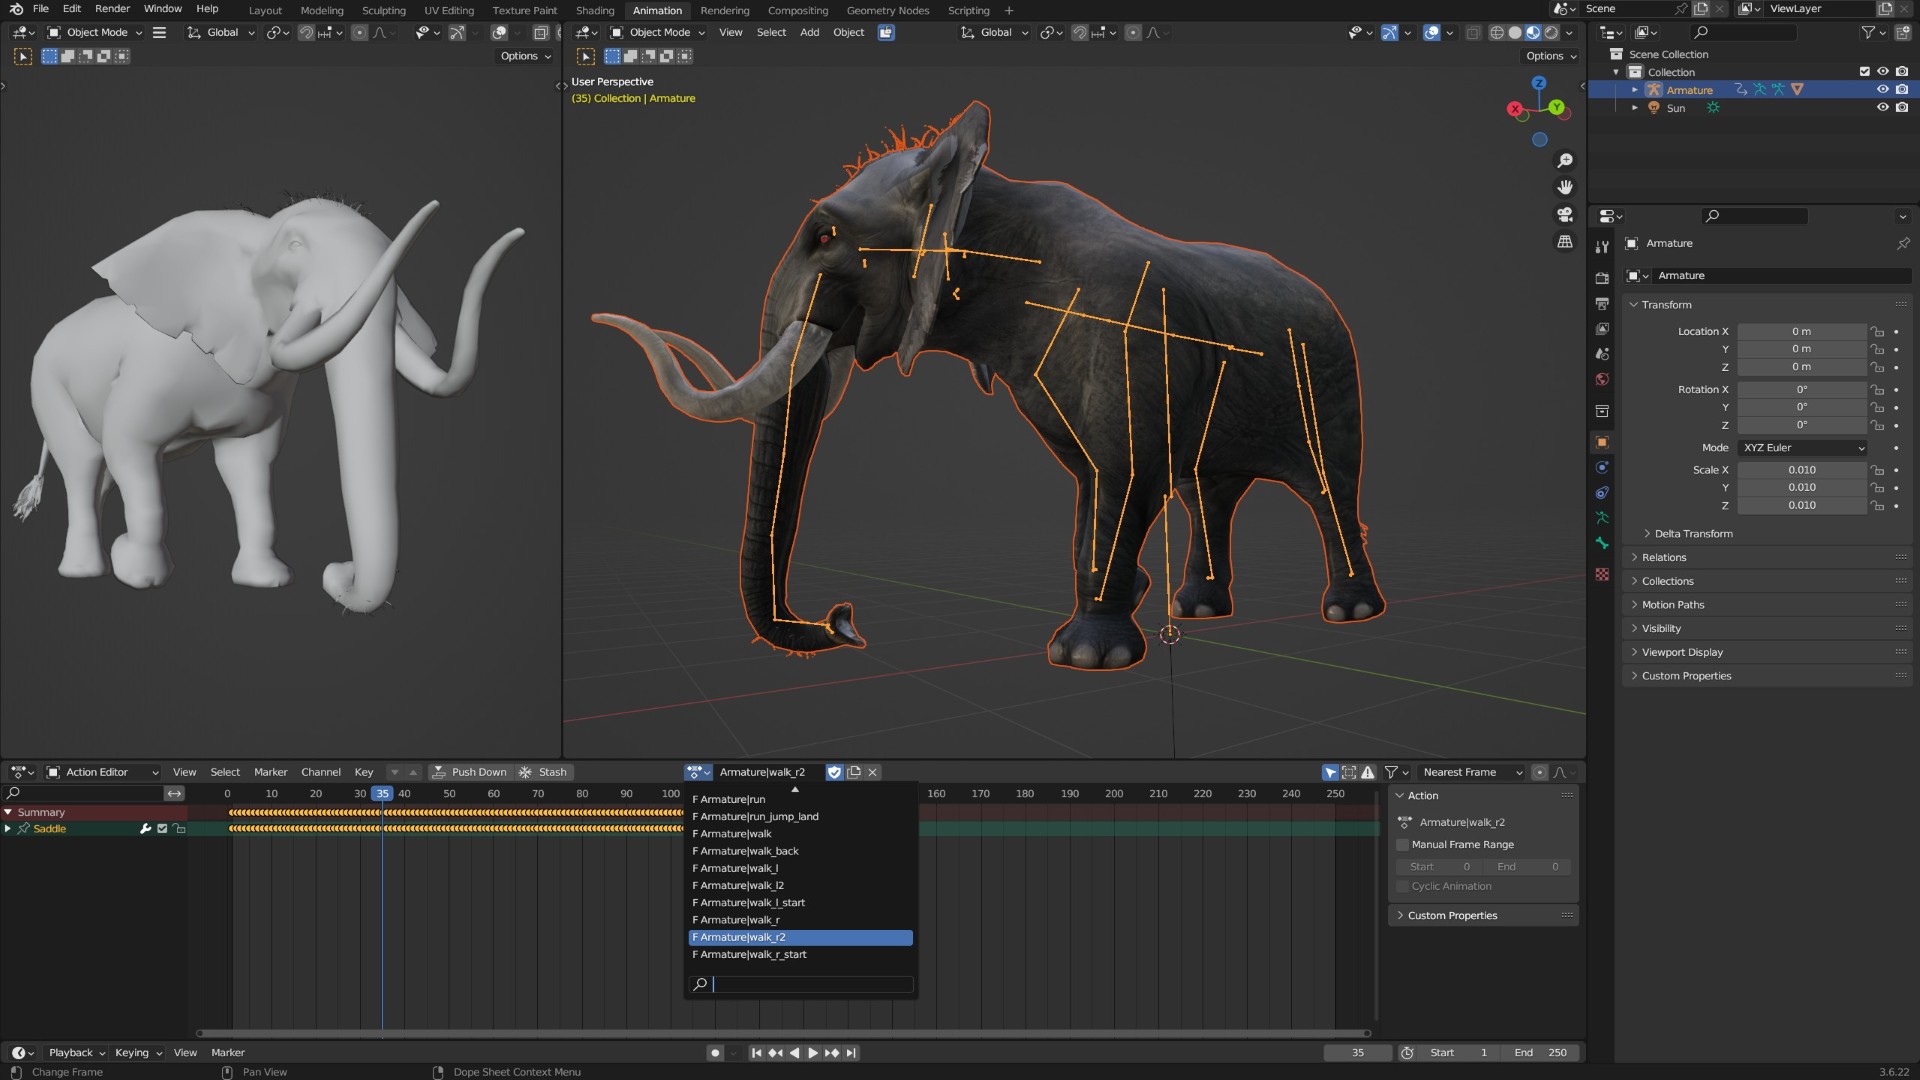Open the Render properties tab
Image resolution: width=1920 pixels, height=1080 pixels.
pyautogui.click(x=1602, y=278)
